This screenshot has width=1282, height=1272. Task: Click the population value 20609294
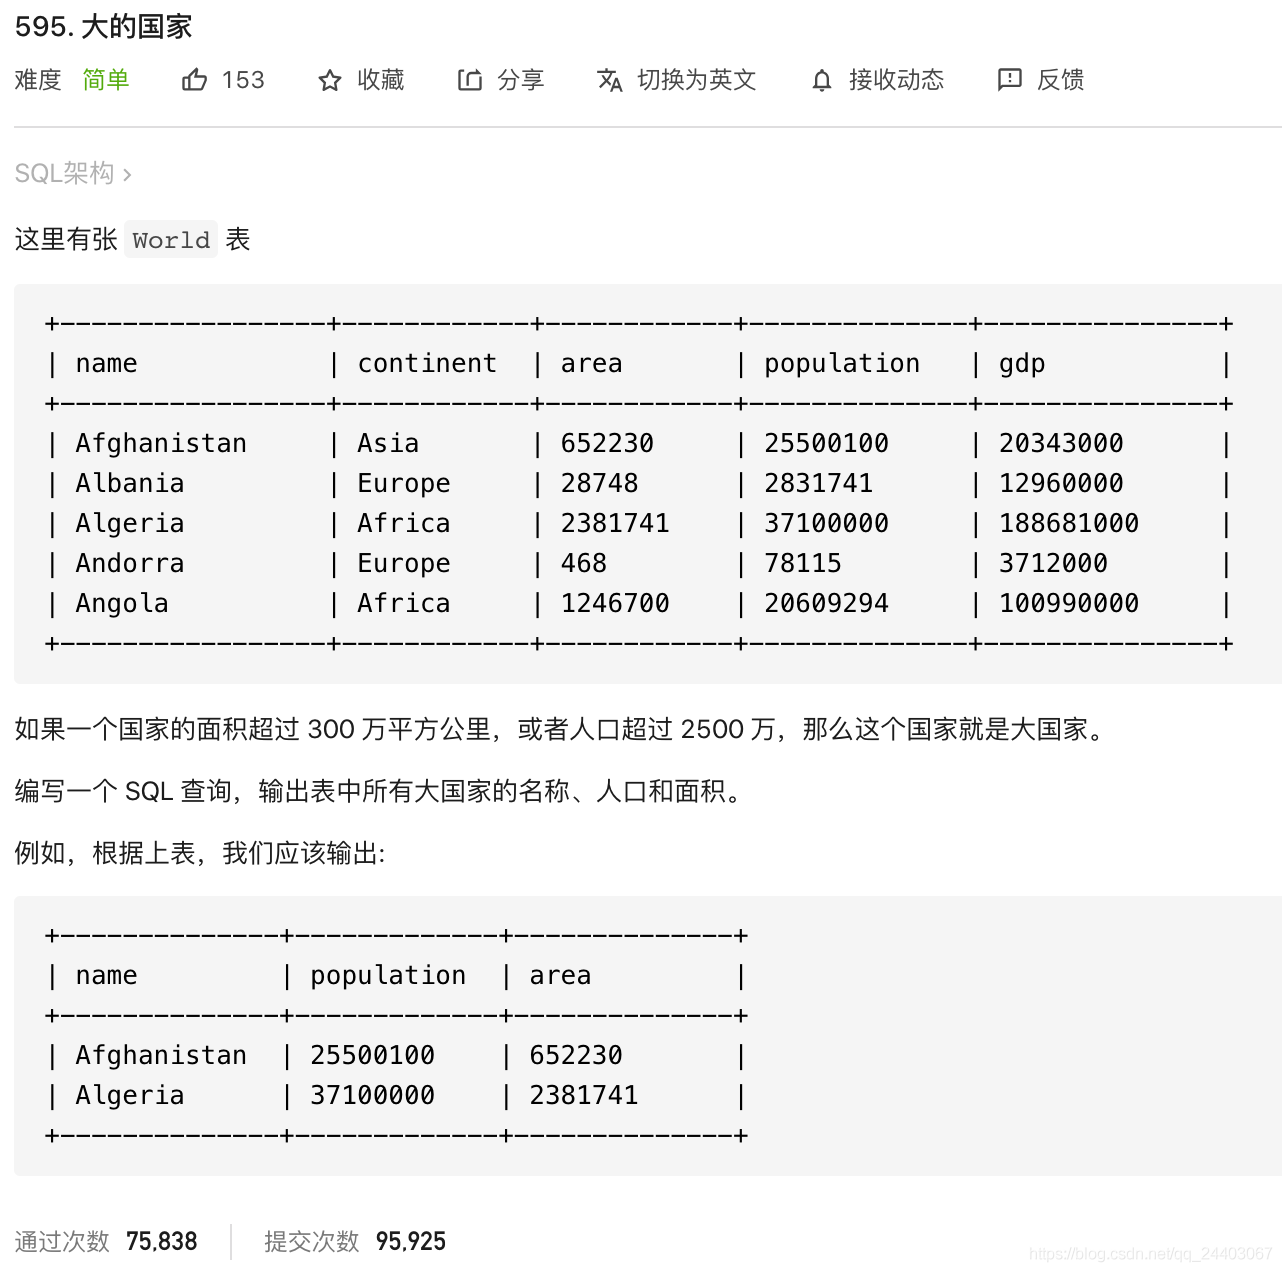[x=826, y=603]
